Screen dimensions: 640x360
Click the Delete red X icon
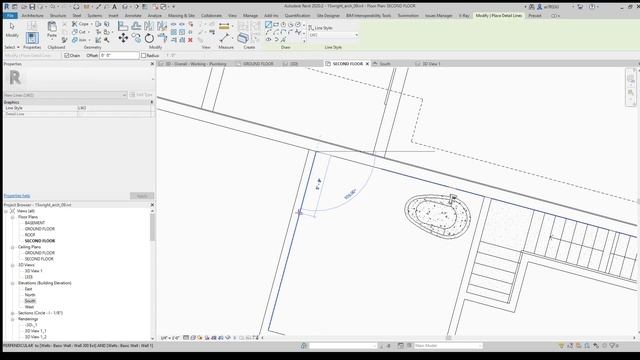pos(190,40)
